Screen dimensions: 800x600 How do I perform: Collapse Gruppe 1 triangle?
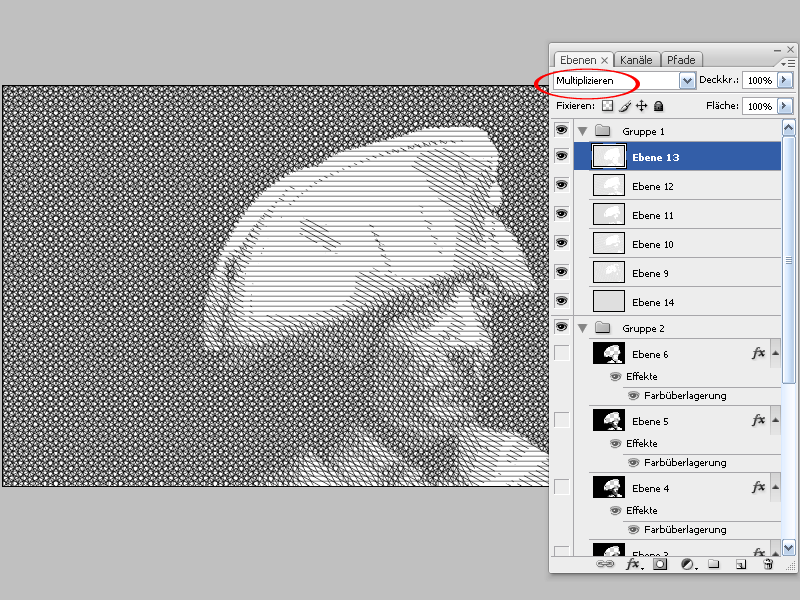pyautogui.click(x=582, y=132)
